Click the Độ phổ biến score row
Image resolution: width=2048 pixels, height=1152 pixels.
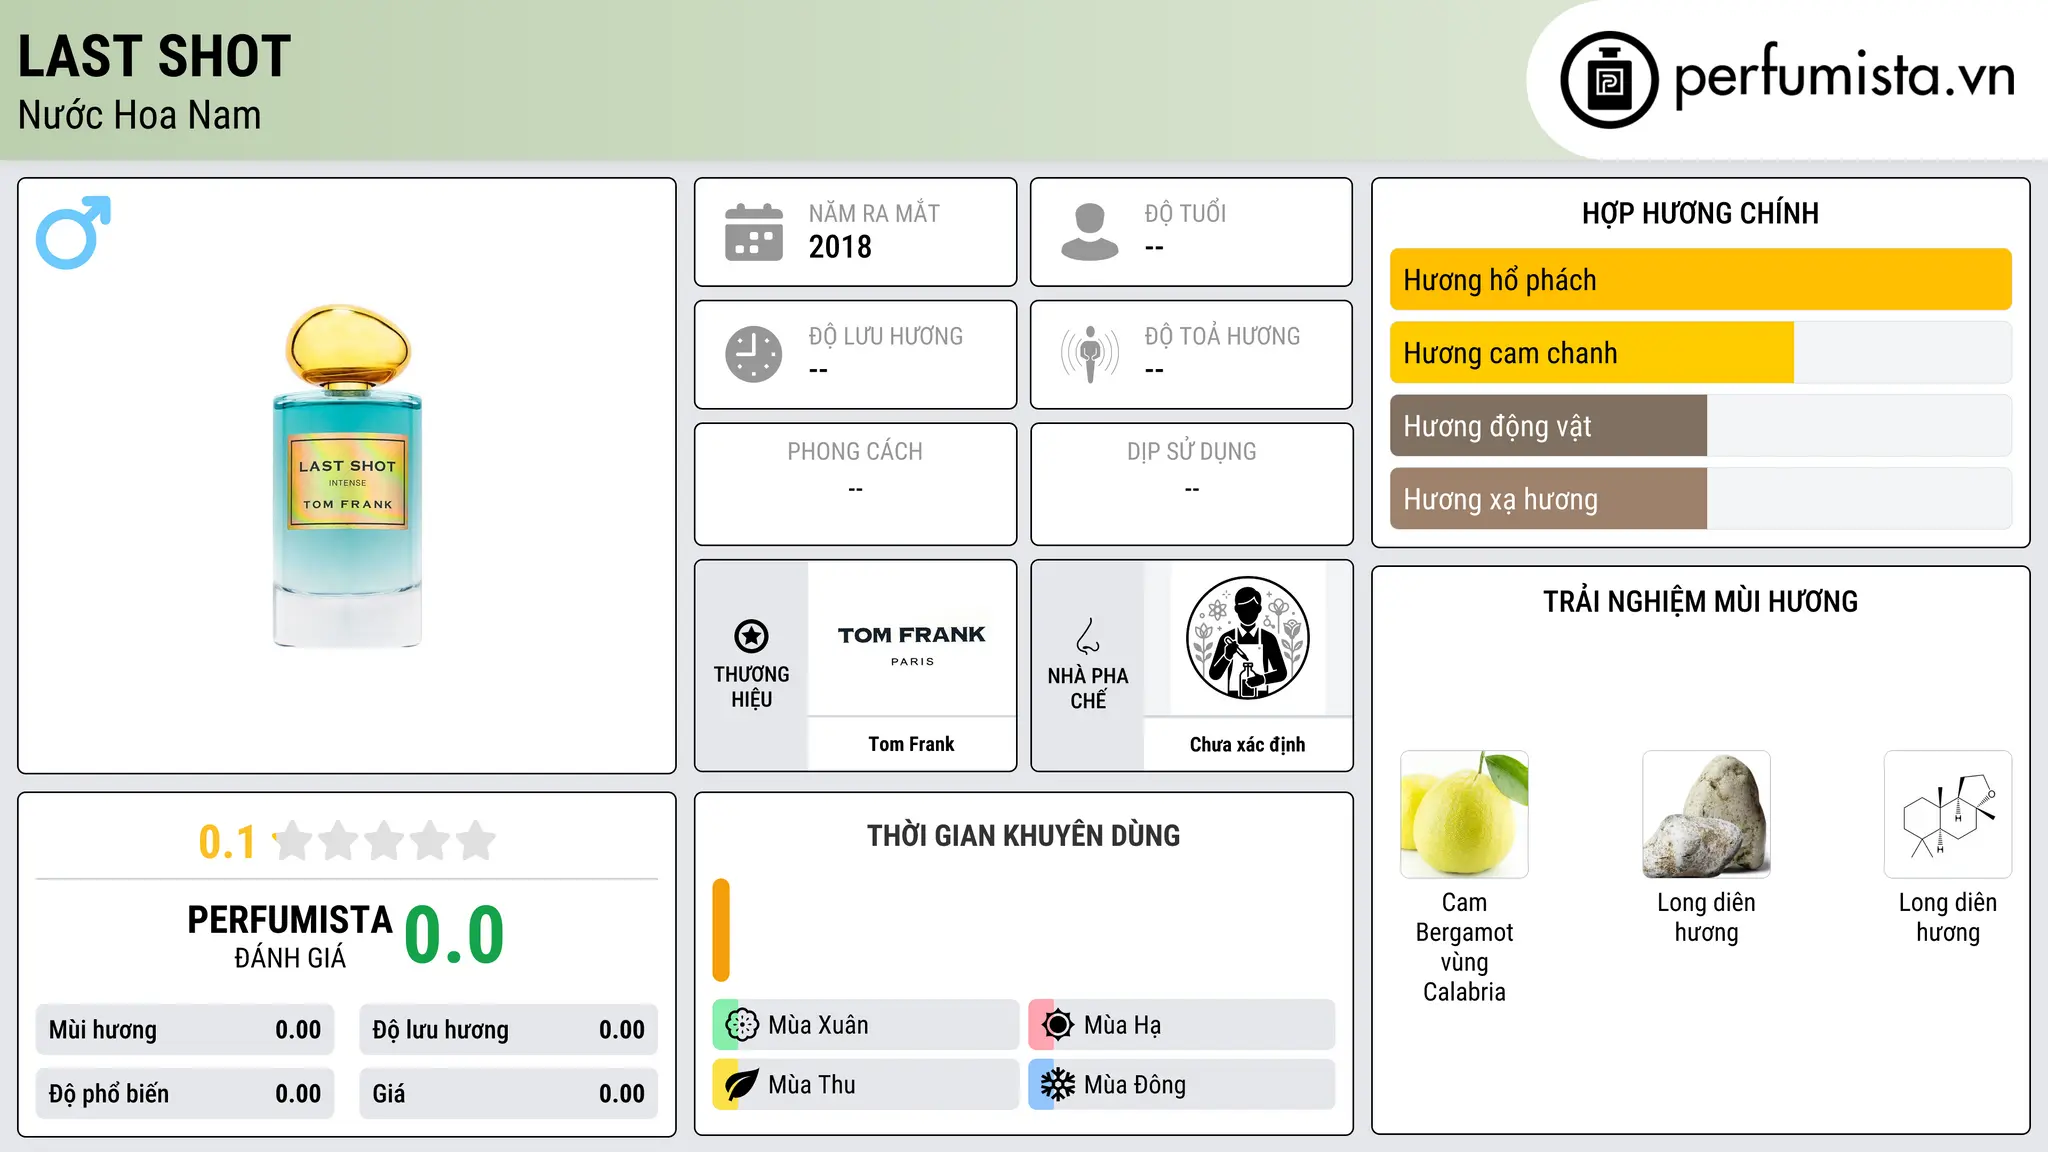[x=185, y=1094]
